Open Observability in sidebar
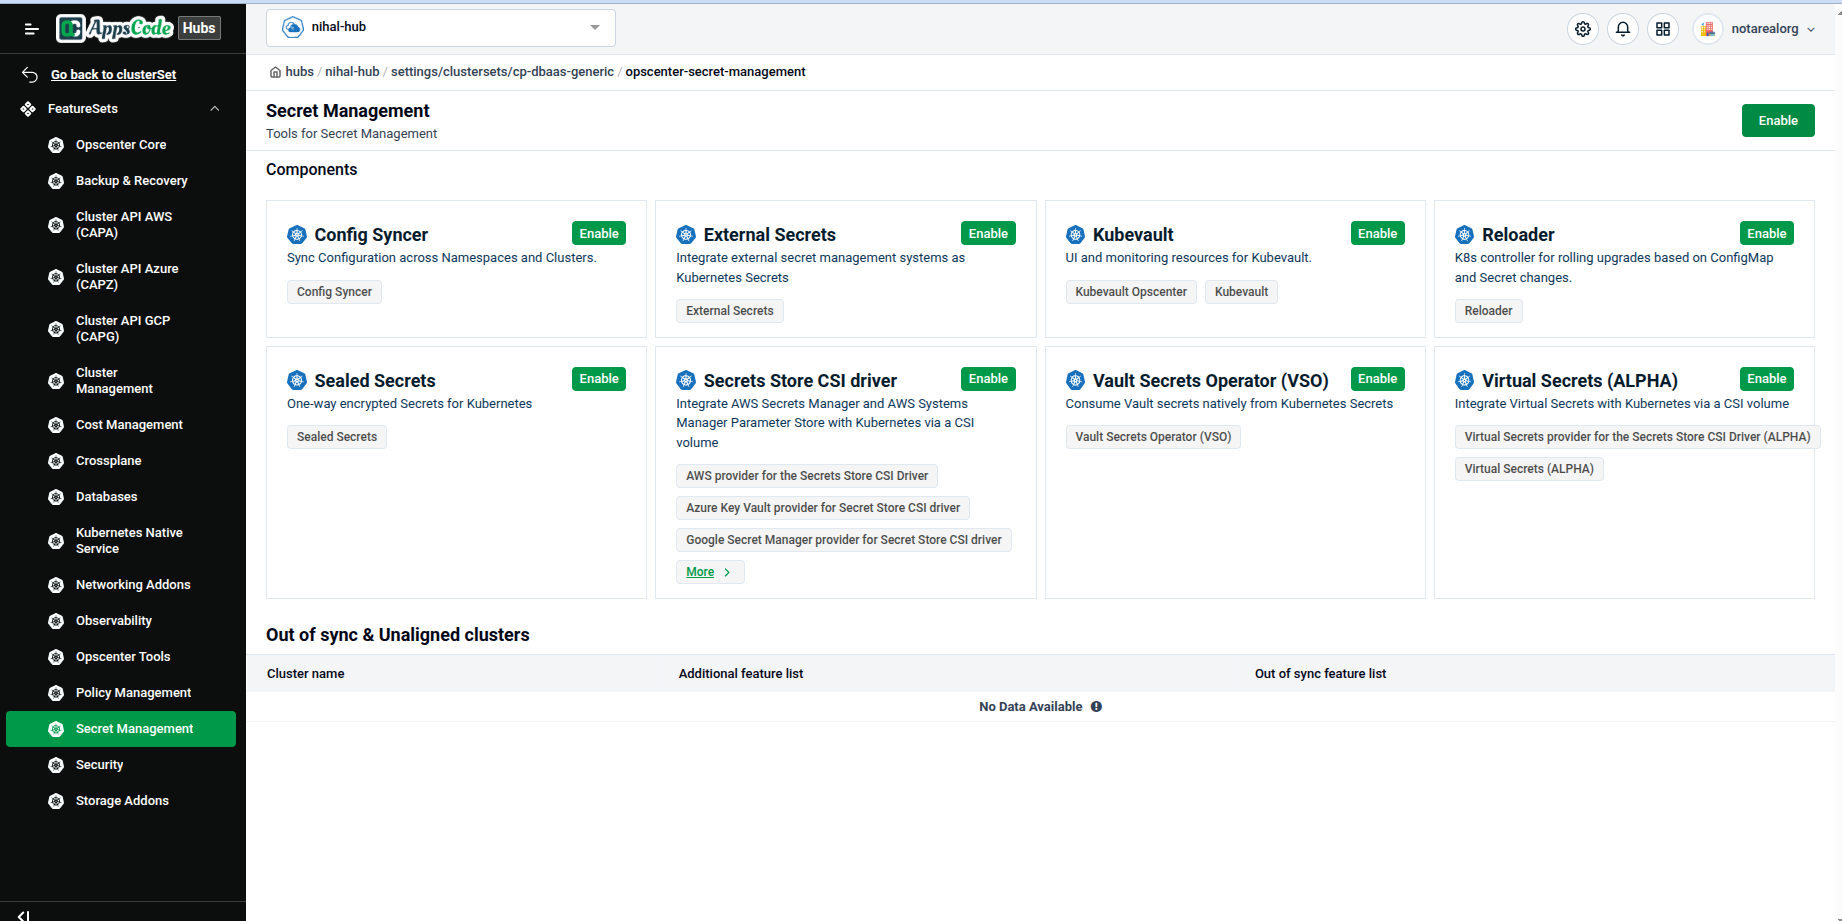1842x921 pixels. pyautogui.click(x=121, y=621)
